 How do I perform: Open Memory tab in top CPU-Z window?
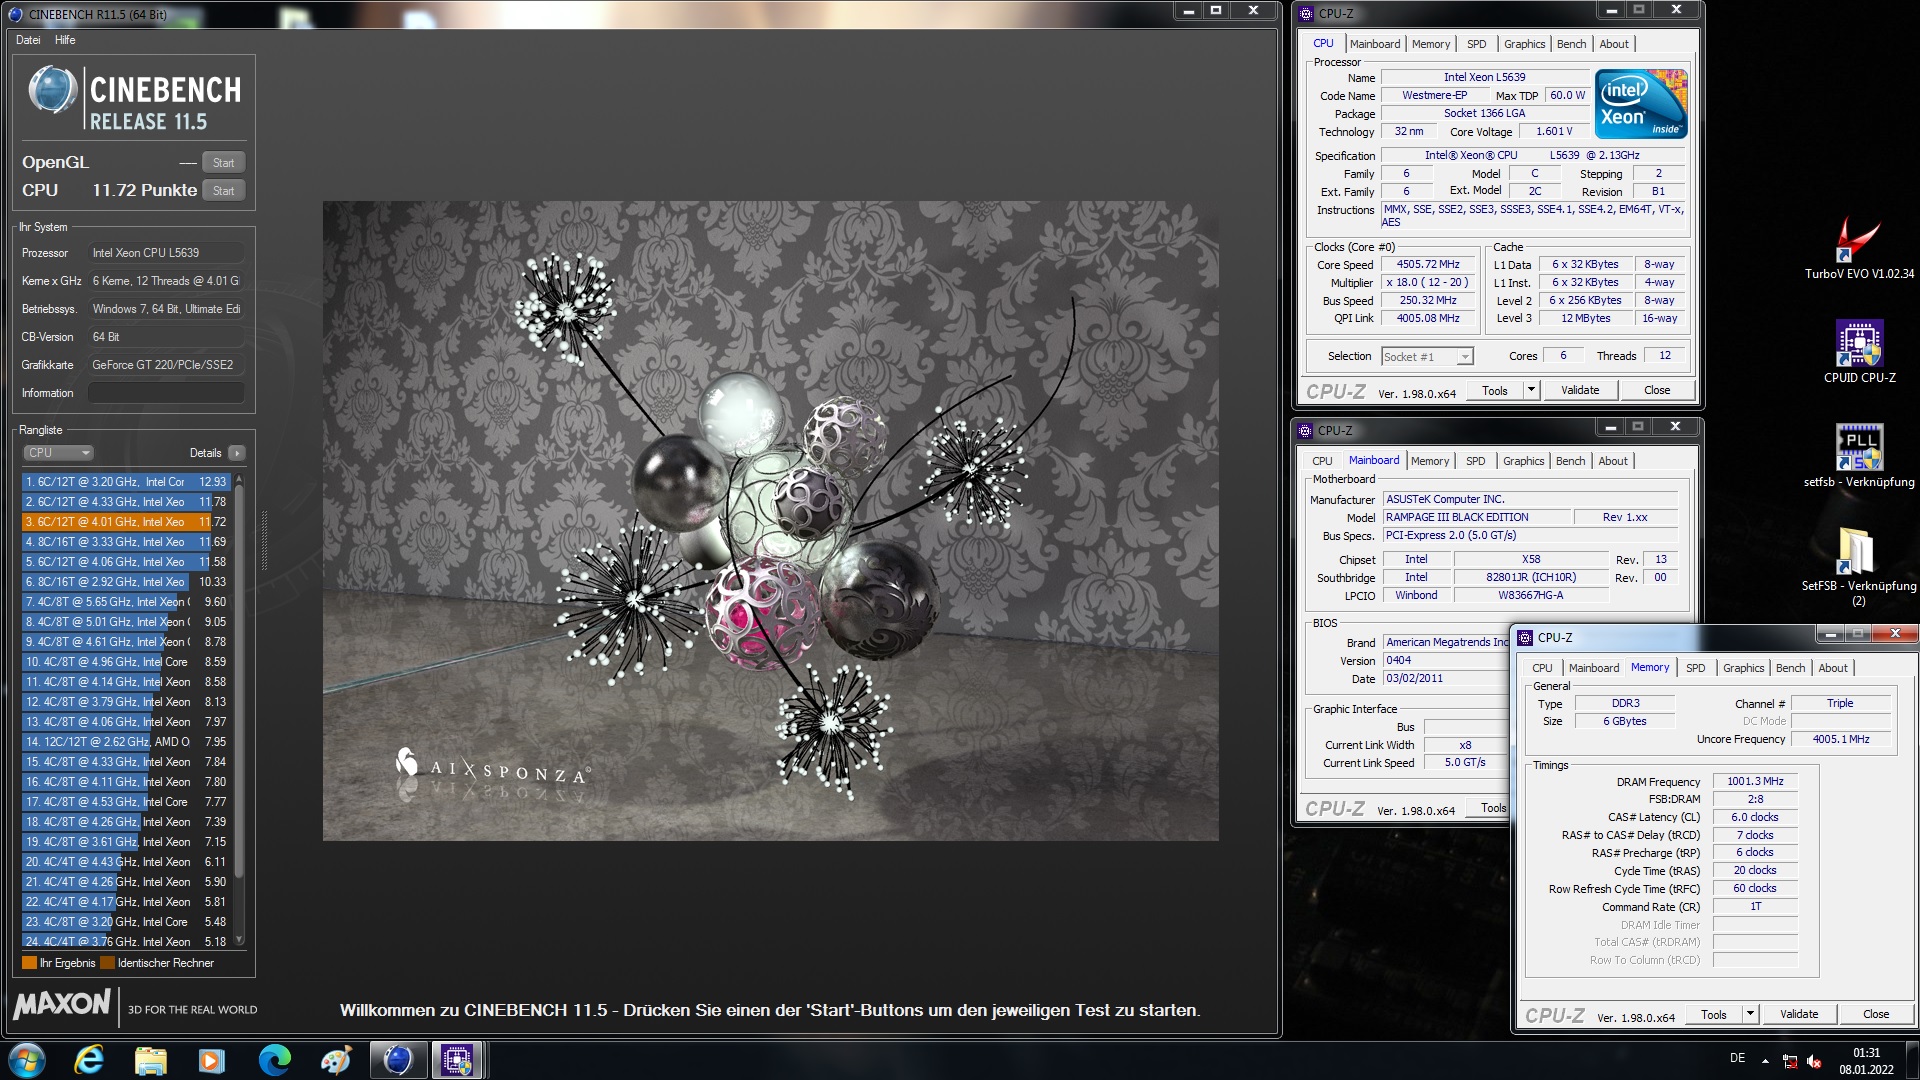1431,44
